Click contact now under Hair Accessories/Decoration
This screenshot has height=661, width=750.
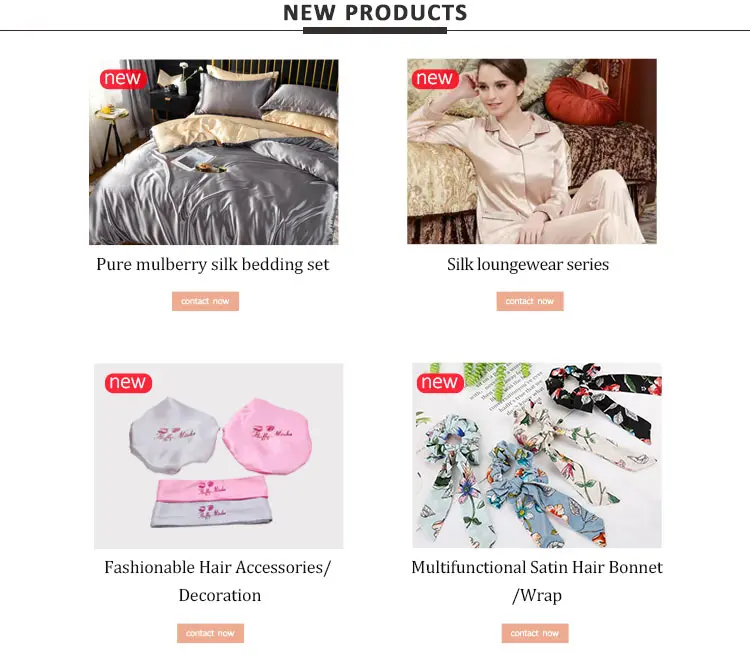(x=210, y=633)
